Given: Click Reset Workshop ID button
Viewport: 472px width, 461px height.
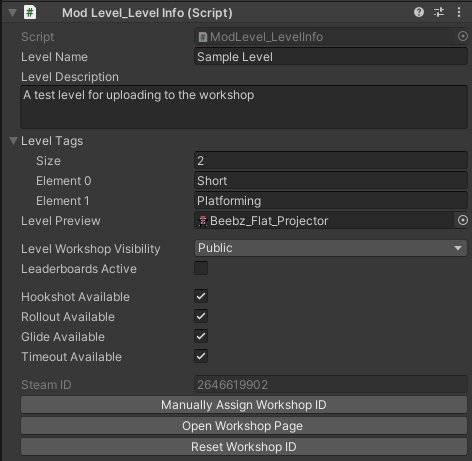Looking at the screenshot, I should [244, 447].
